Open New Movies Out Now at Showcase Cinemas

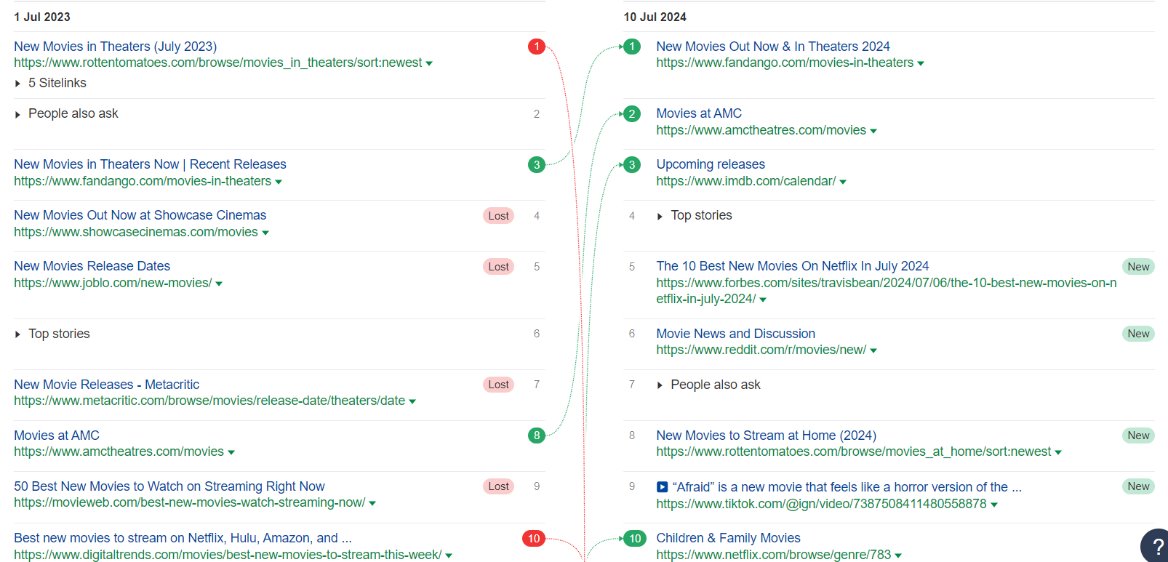pyautogui.click(x=140, y=215)
